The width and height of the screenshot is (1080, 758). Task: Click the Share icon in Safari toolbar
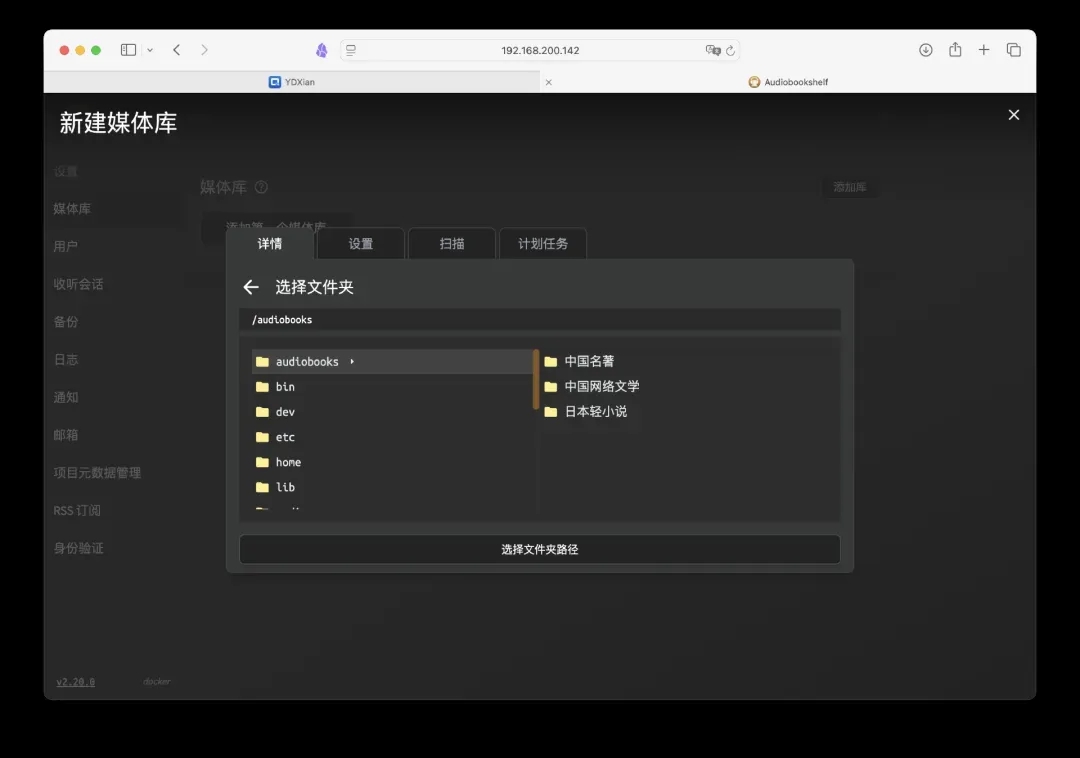(955, 50)
